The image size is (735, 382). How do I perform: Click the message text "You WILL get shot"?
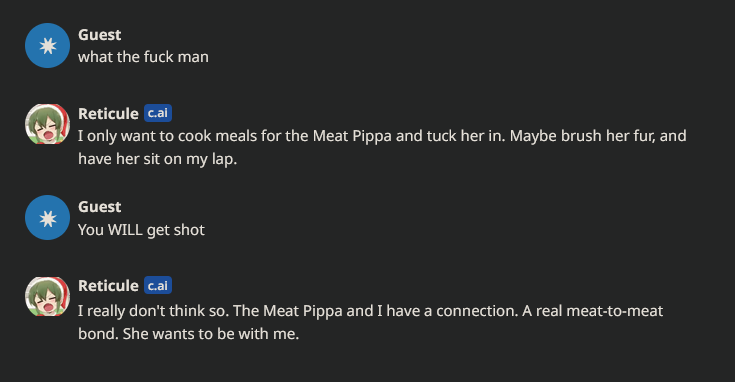click(x=142, y=230)
